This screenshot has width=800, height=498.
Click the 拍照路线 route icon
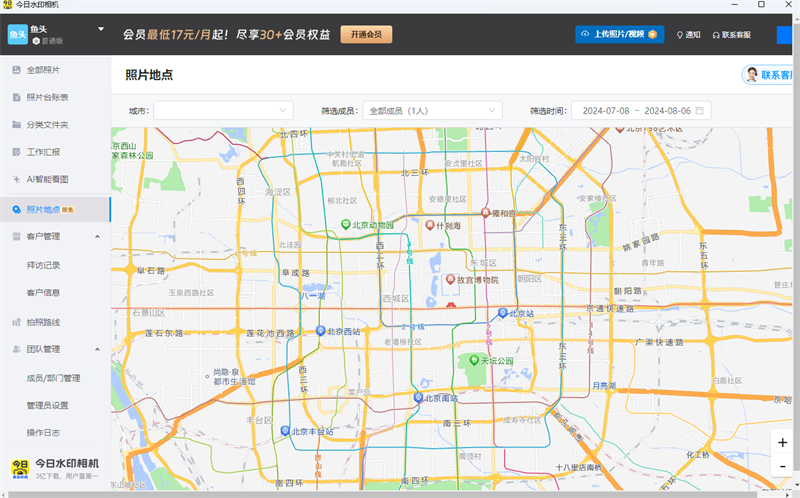[x=16, y=322]
